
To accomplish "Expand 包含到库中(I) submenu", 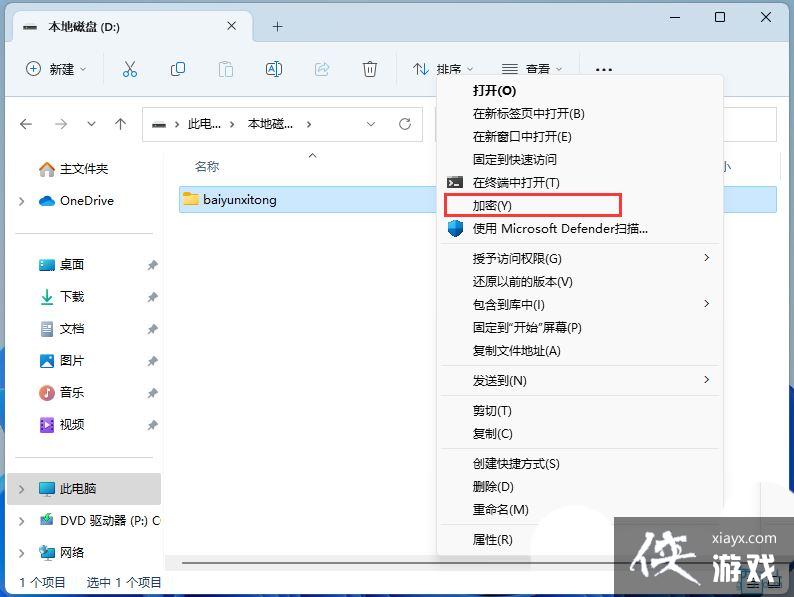I will 580,304.
